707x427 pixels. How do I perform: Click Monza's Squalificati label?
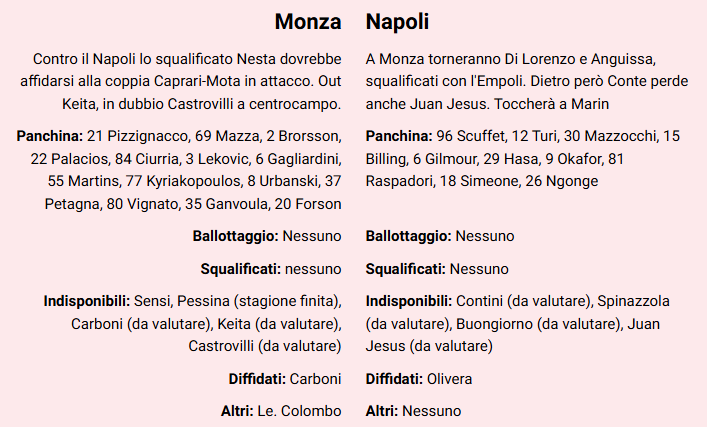(241, 269)
